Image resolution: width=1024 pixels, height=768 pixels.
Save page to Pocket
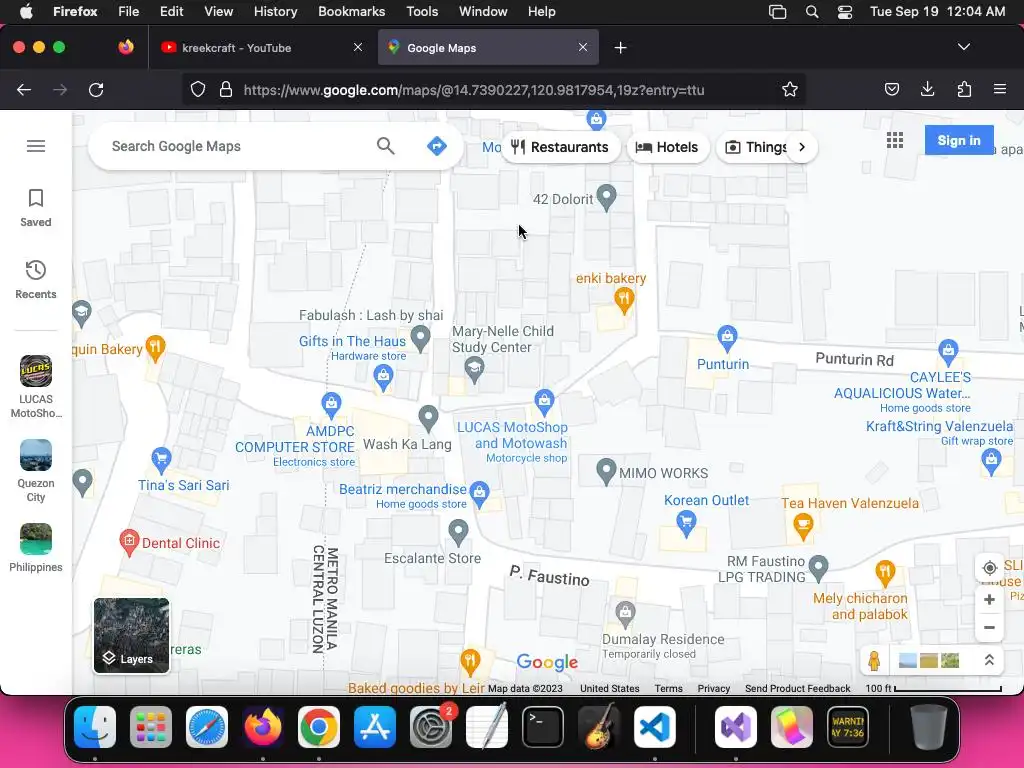pos(891,89)
